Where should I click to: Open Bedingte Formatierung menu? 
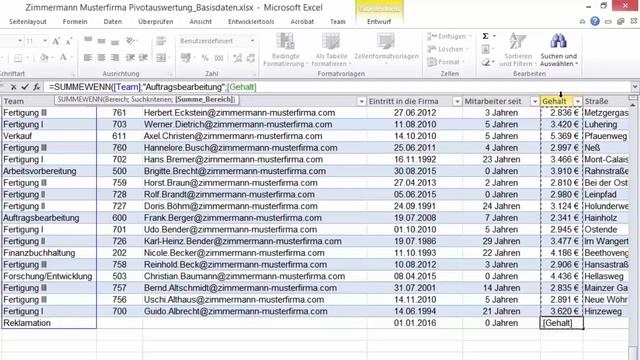(x=286, y=50)
